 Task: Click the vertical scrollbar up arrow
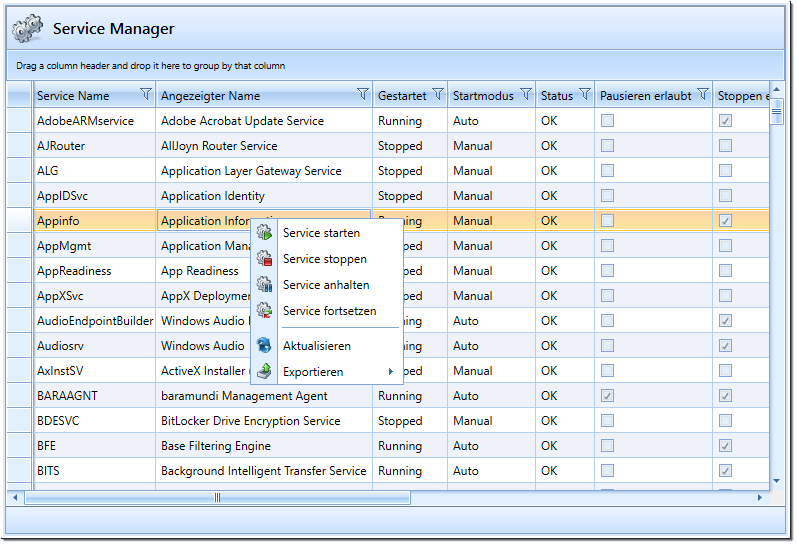pyautogui.click(x=776, y=89)
